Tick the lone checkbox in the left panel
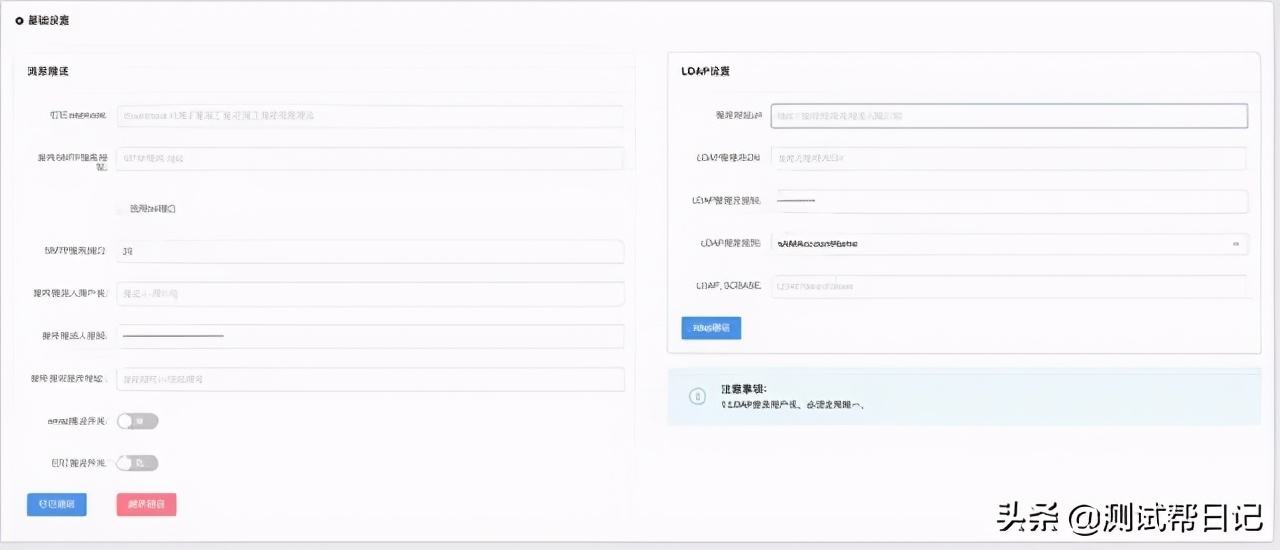Viewport: 1280px width, 550px height. 122,209
